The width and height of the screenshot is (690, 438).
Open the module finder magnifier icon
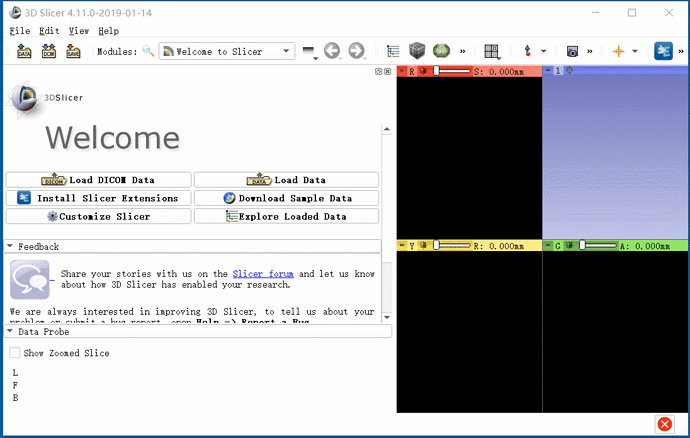(148, 51)
